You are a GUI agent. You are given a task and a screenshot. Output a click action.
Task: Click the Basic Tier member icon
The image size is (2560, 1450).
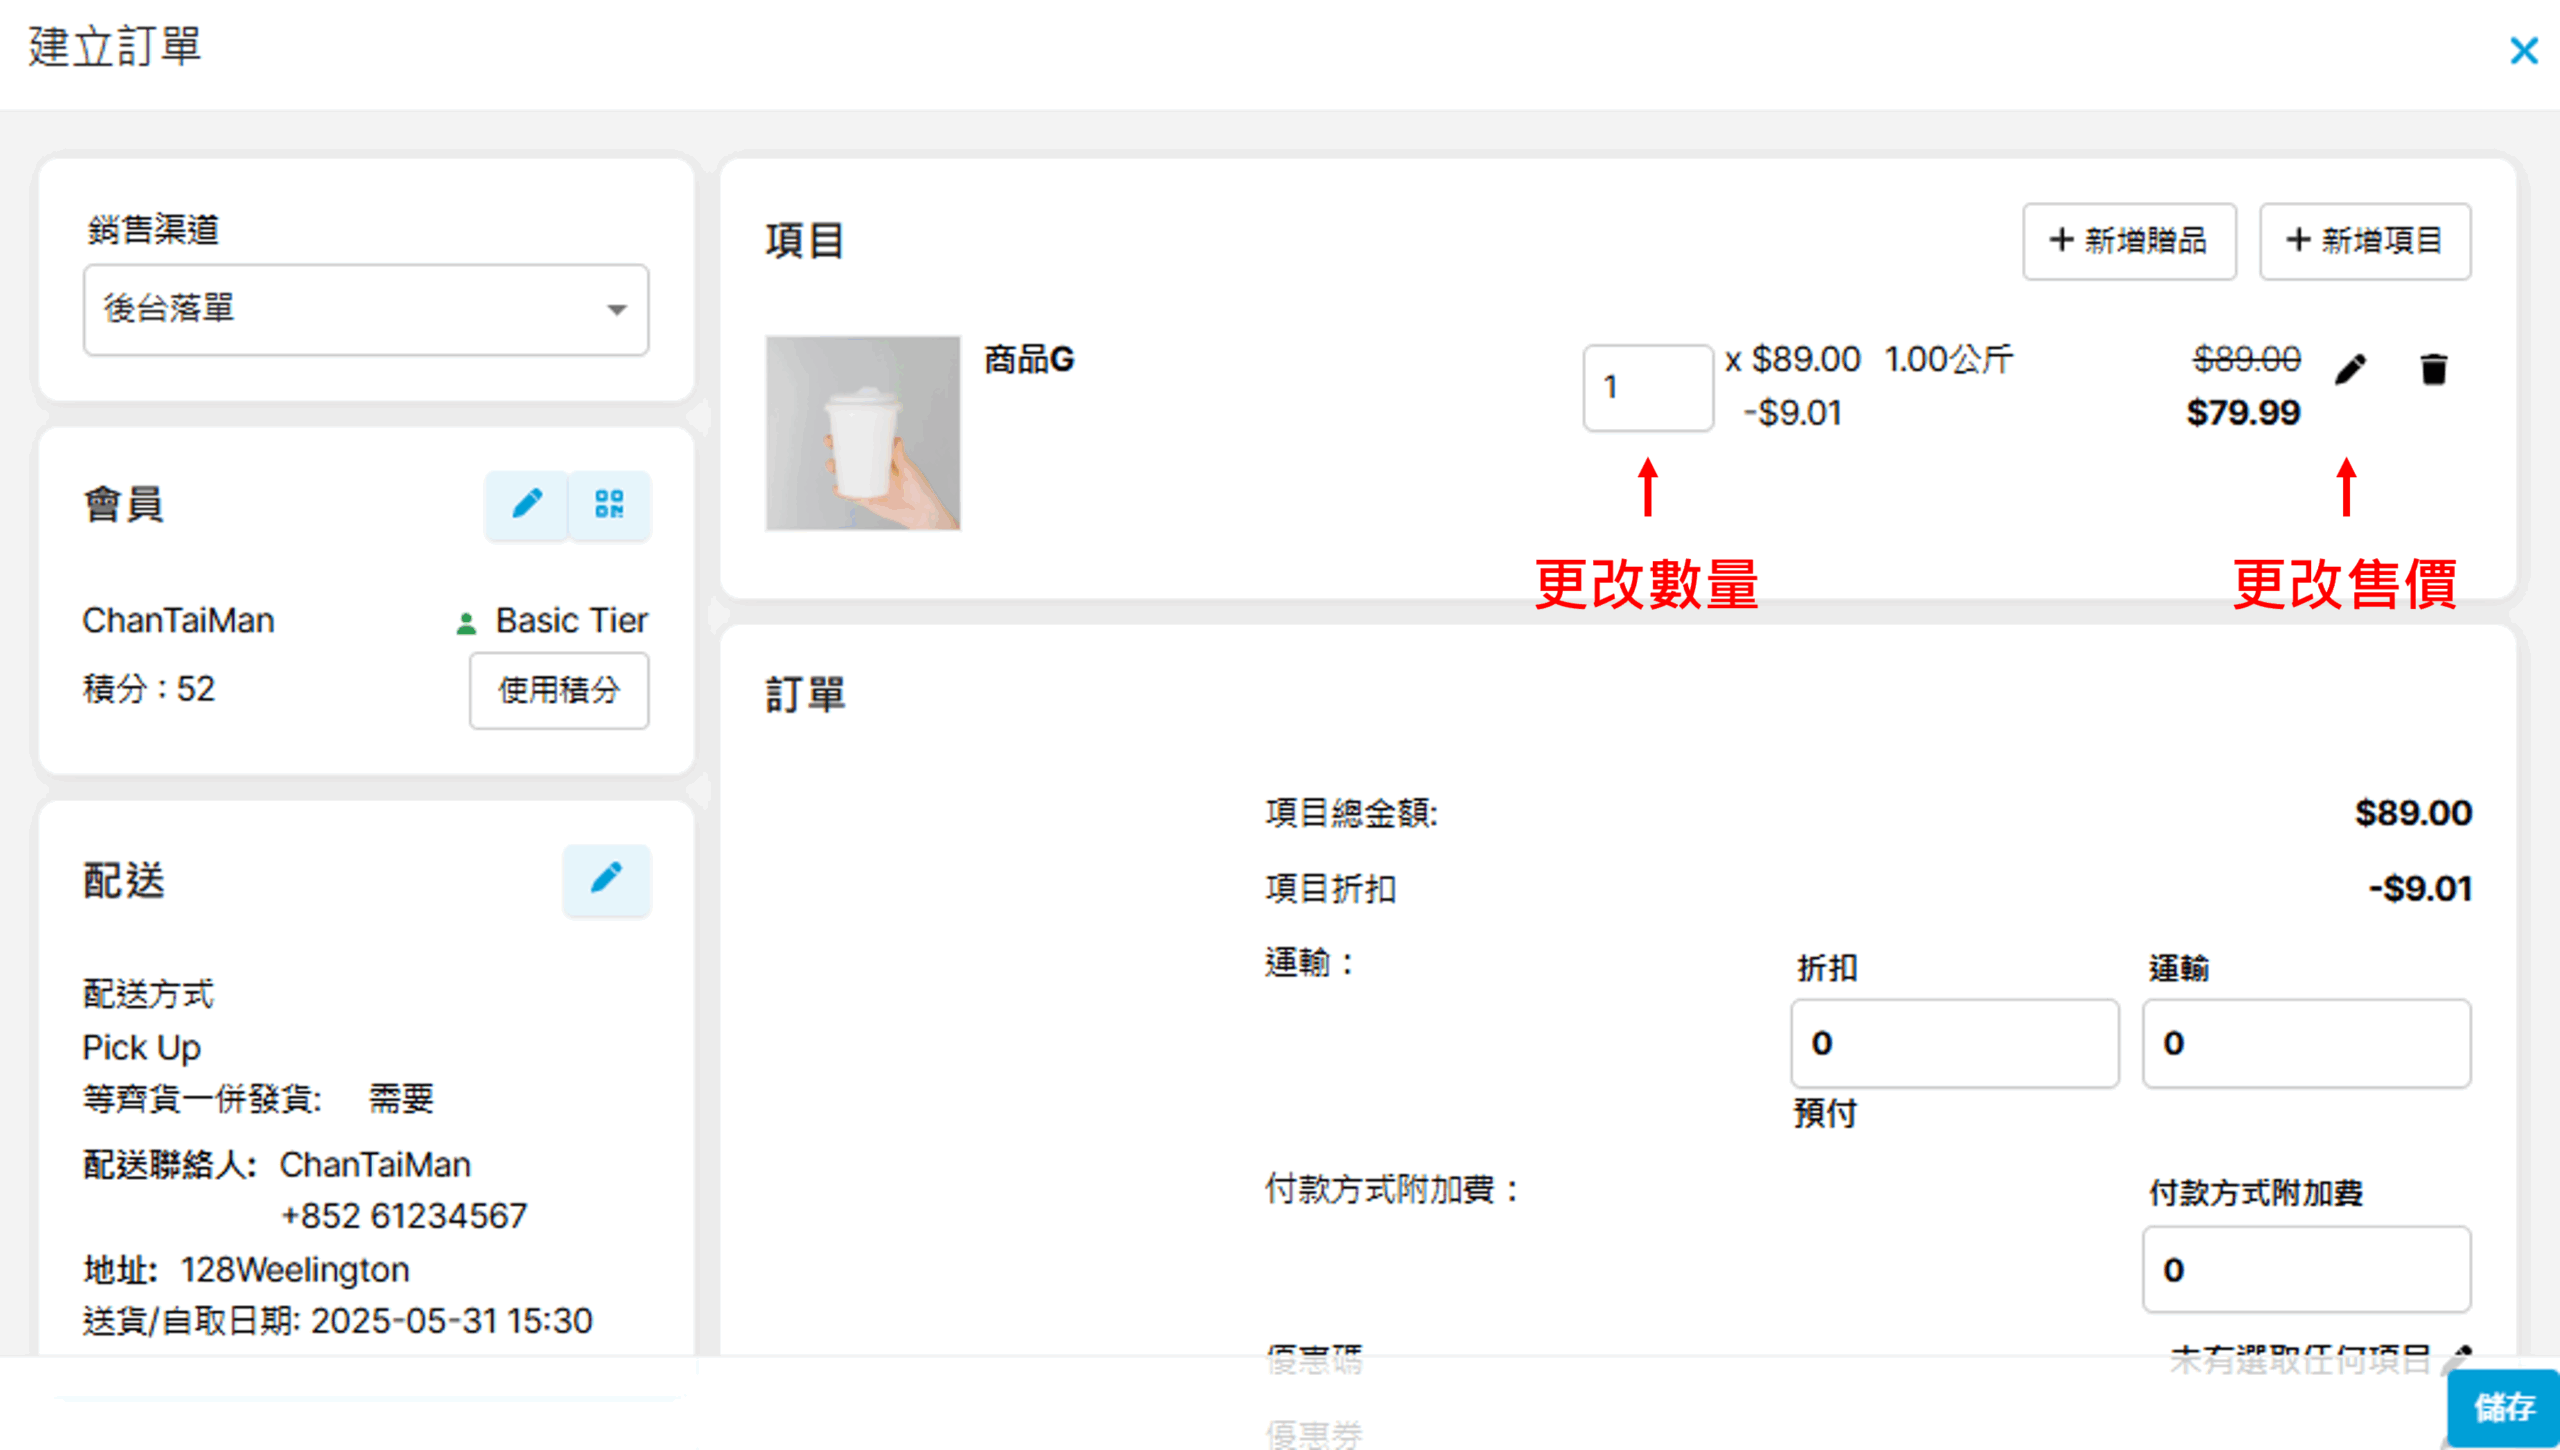pos(465,623)
